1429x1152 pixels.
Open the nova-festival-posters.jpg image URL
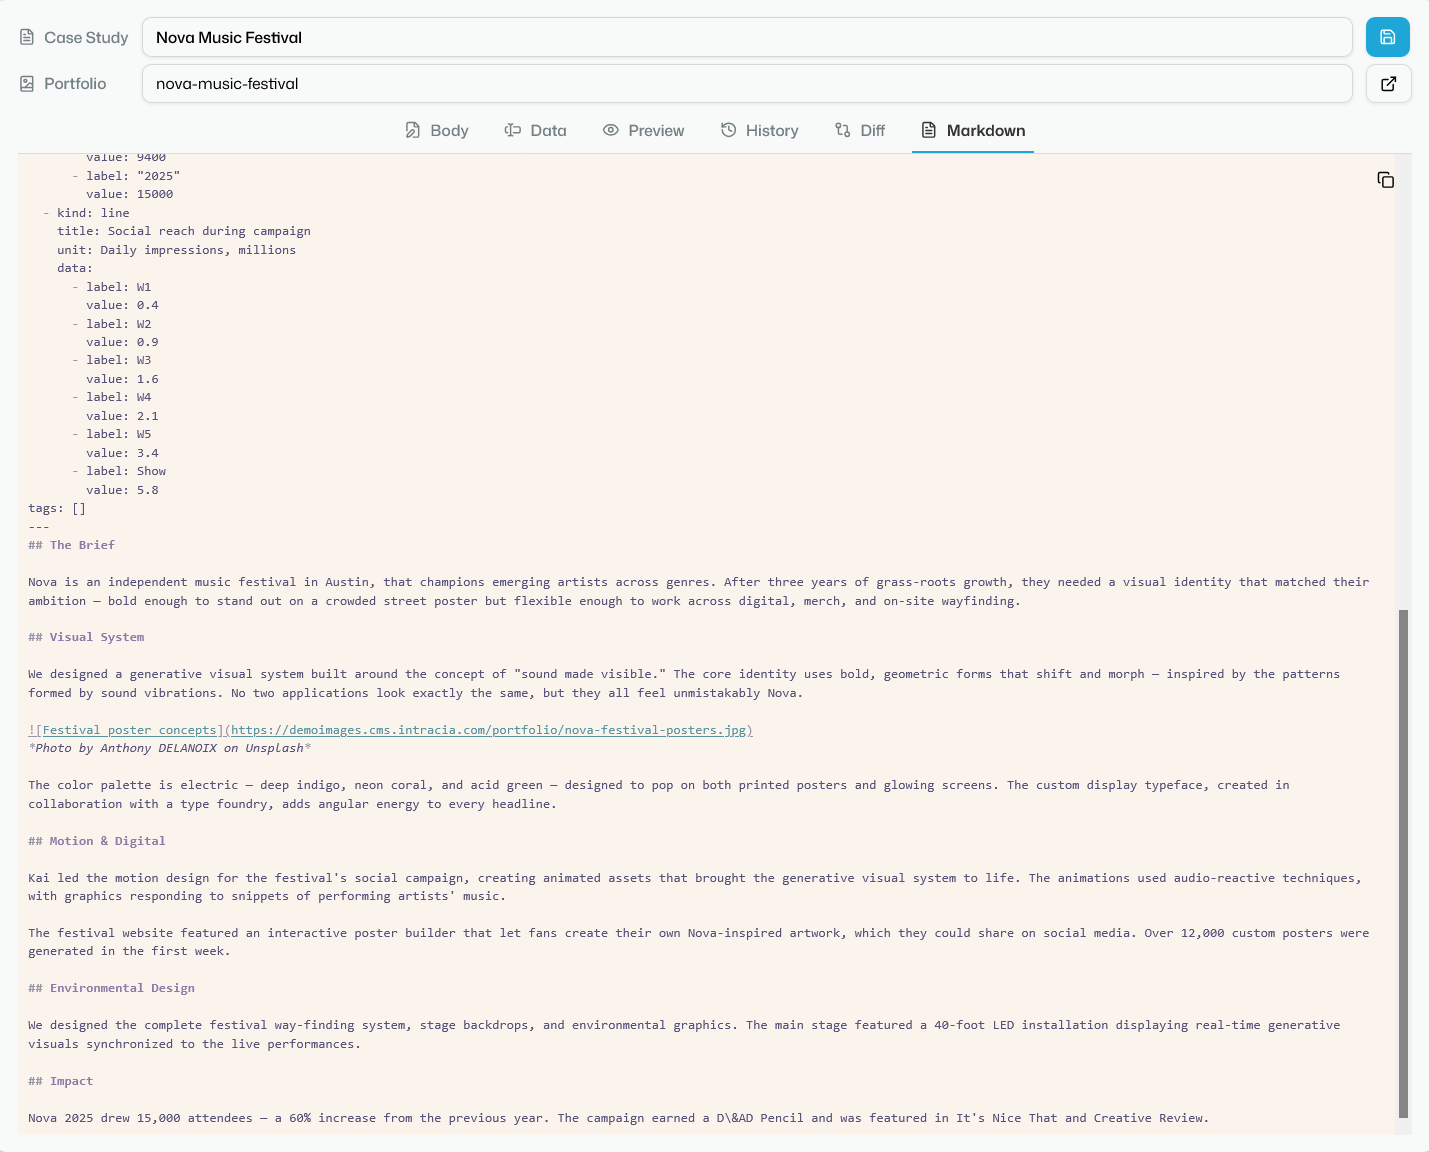[489, 730]
